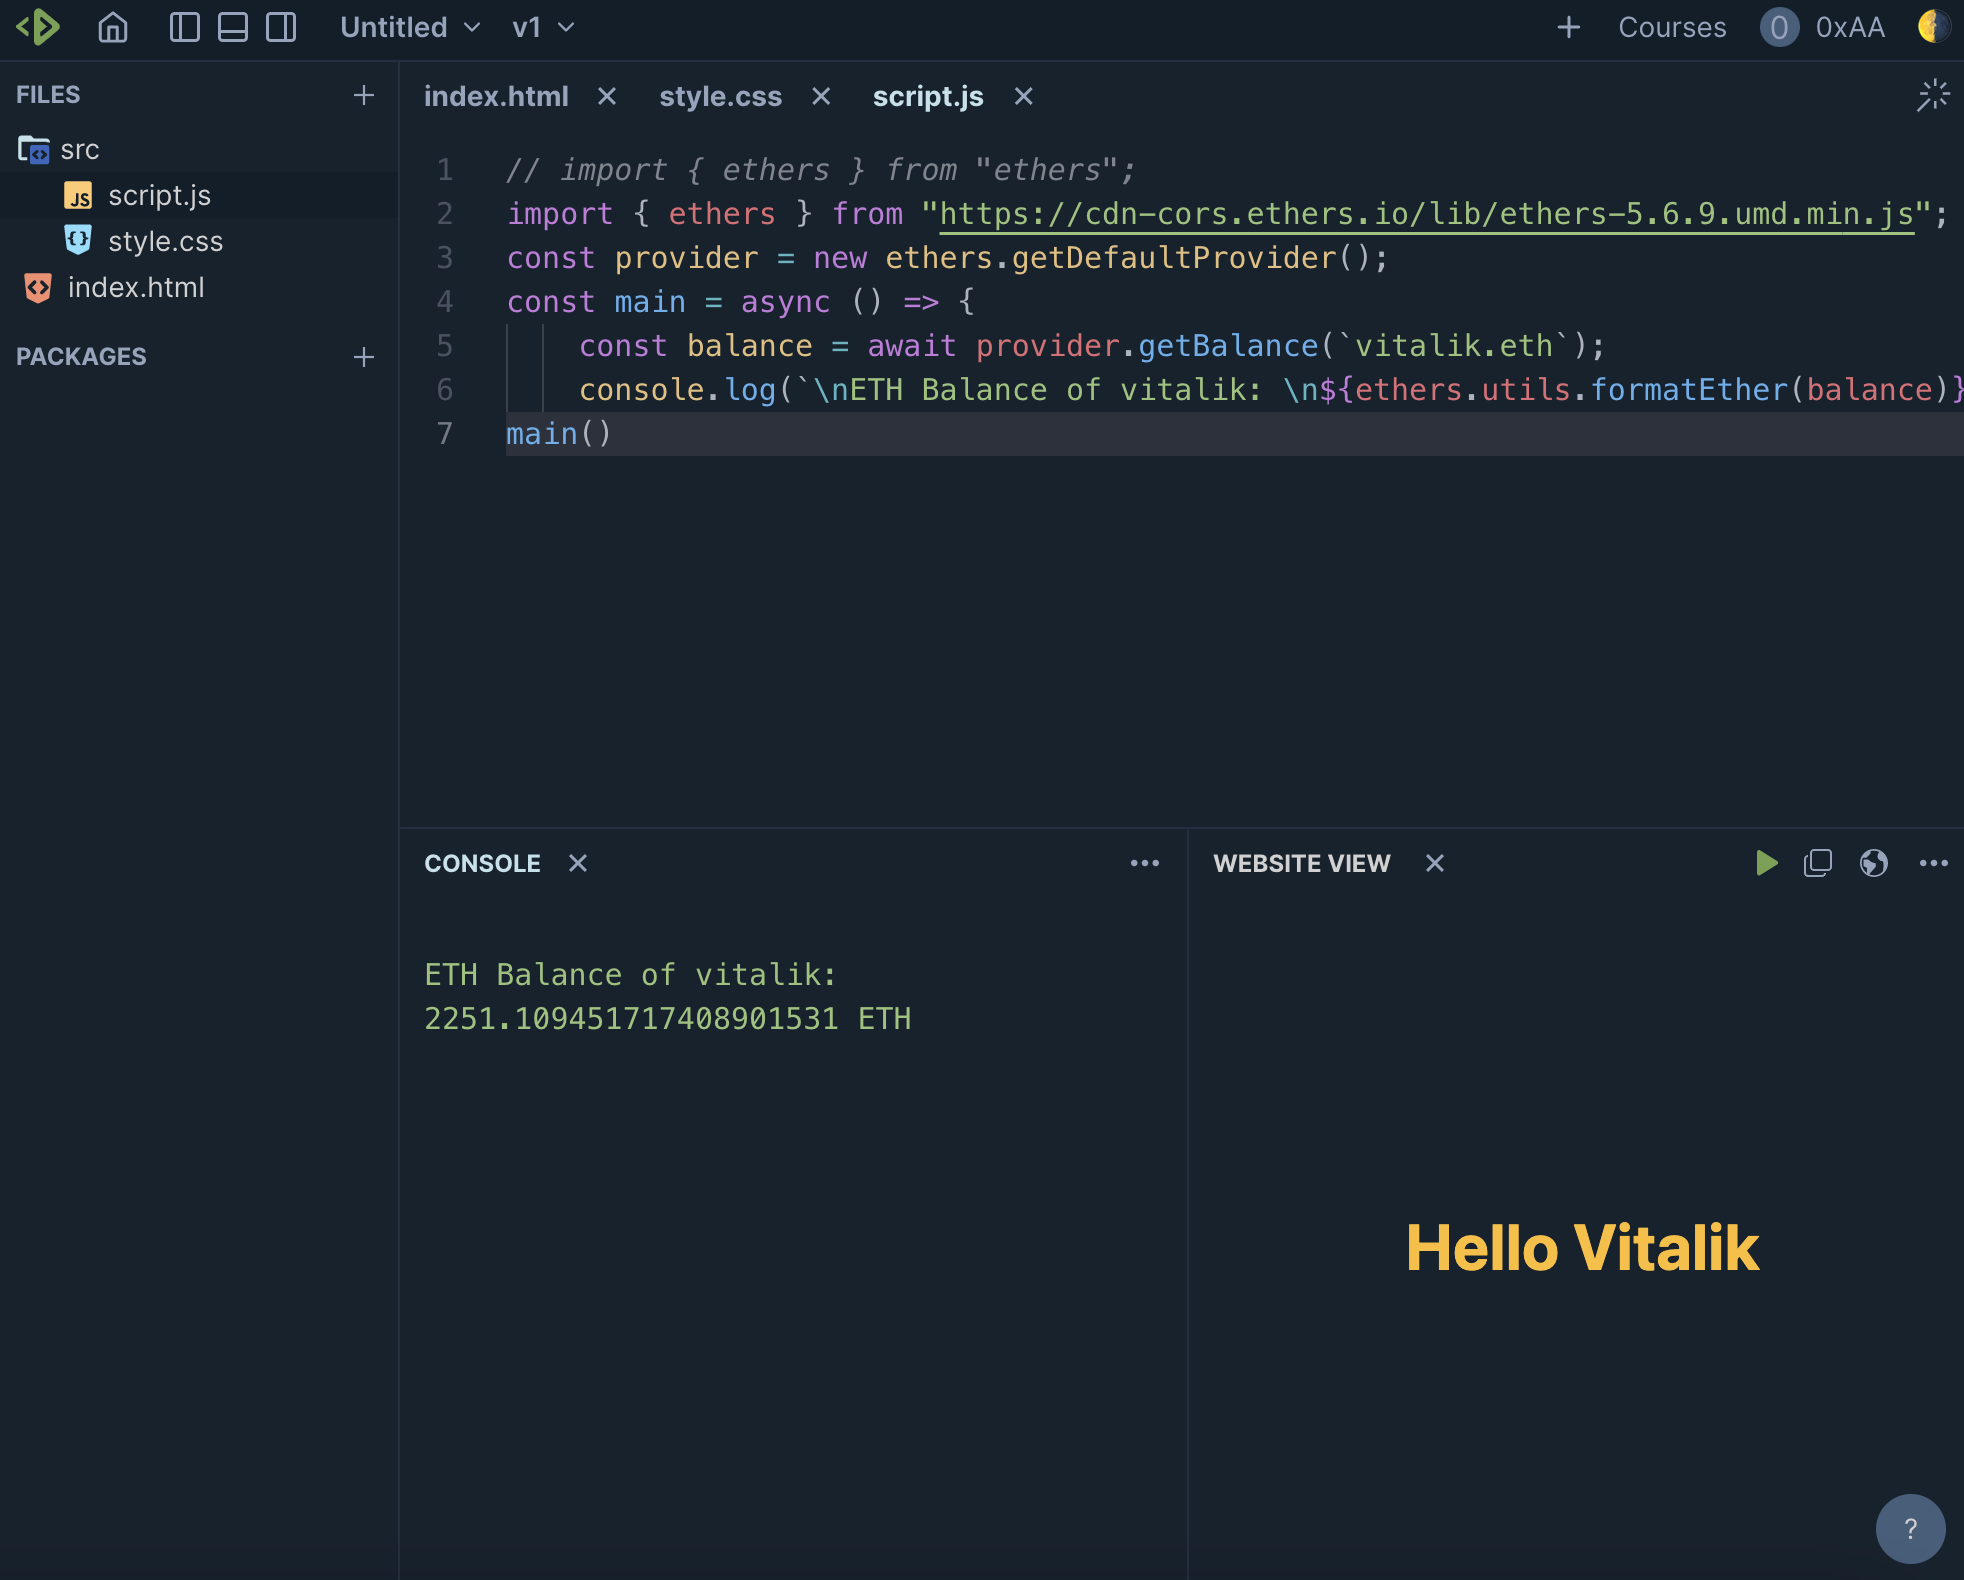This screenshot has height=1580, width=1964.
Task: Toggle the left sidebar panel layout icon
Action: tap(184, 27)
